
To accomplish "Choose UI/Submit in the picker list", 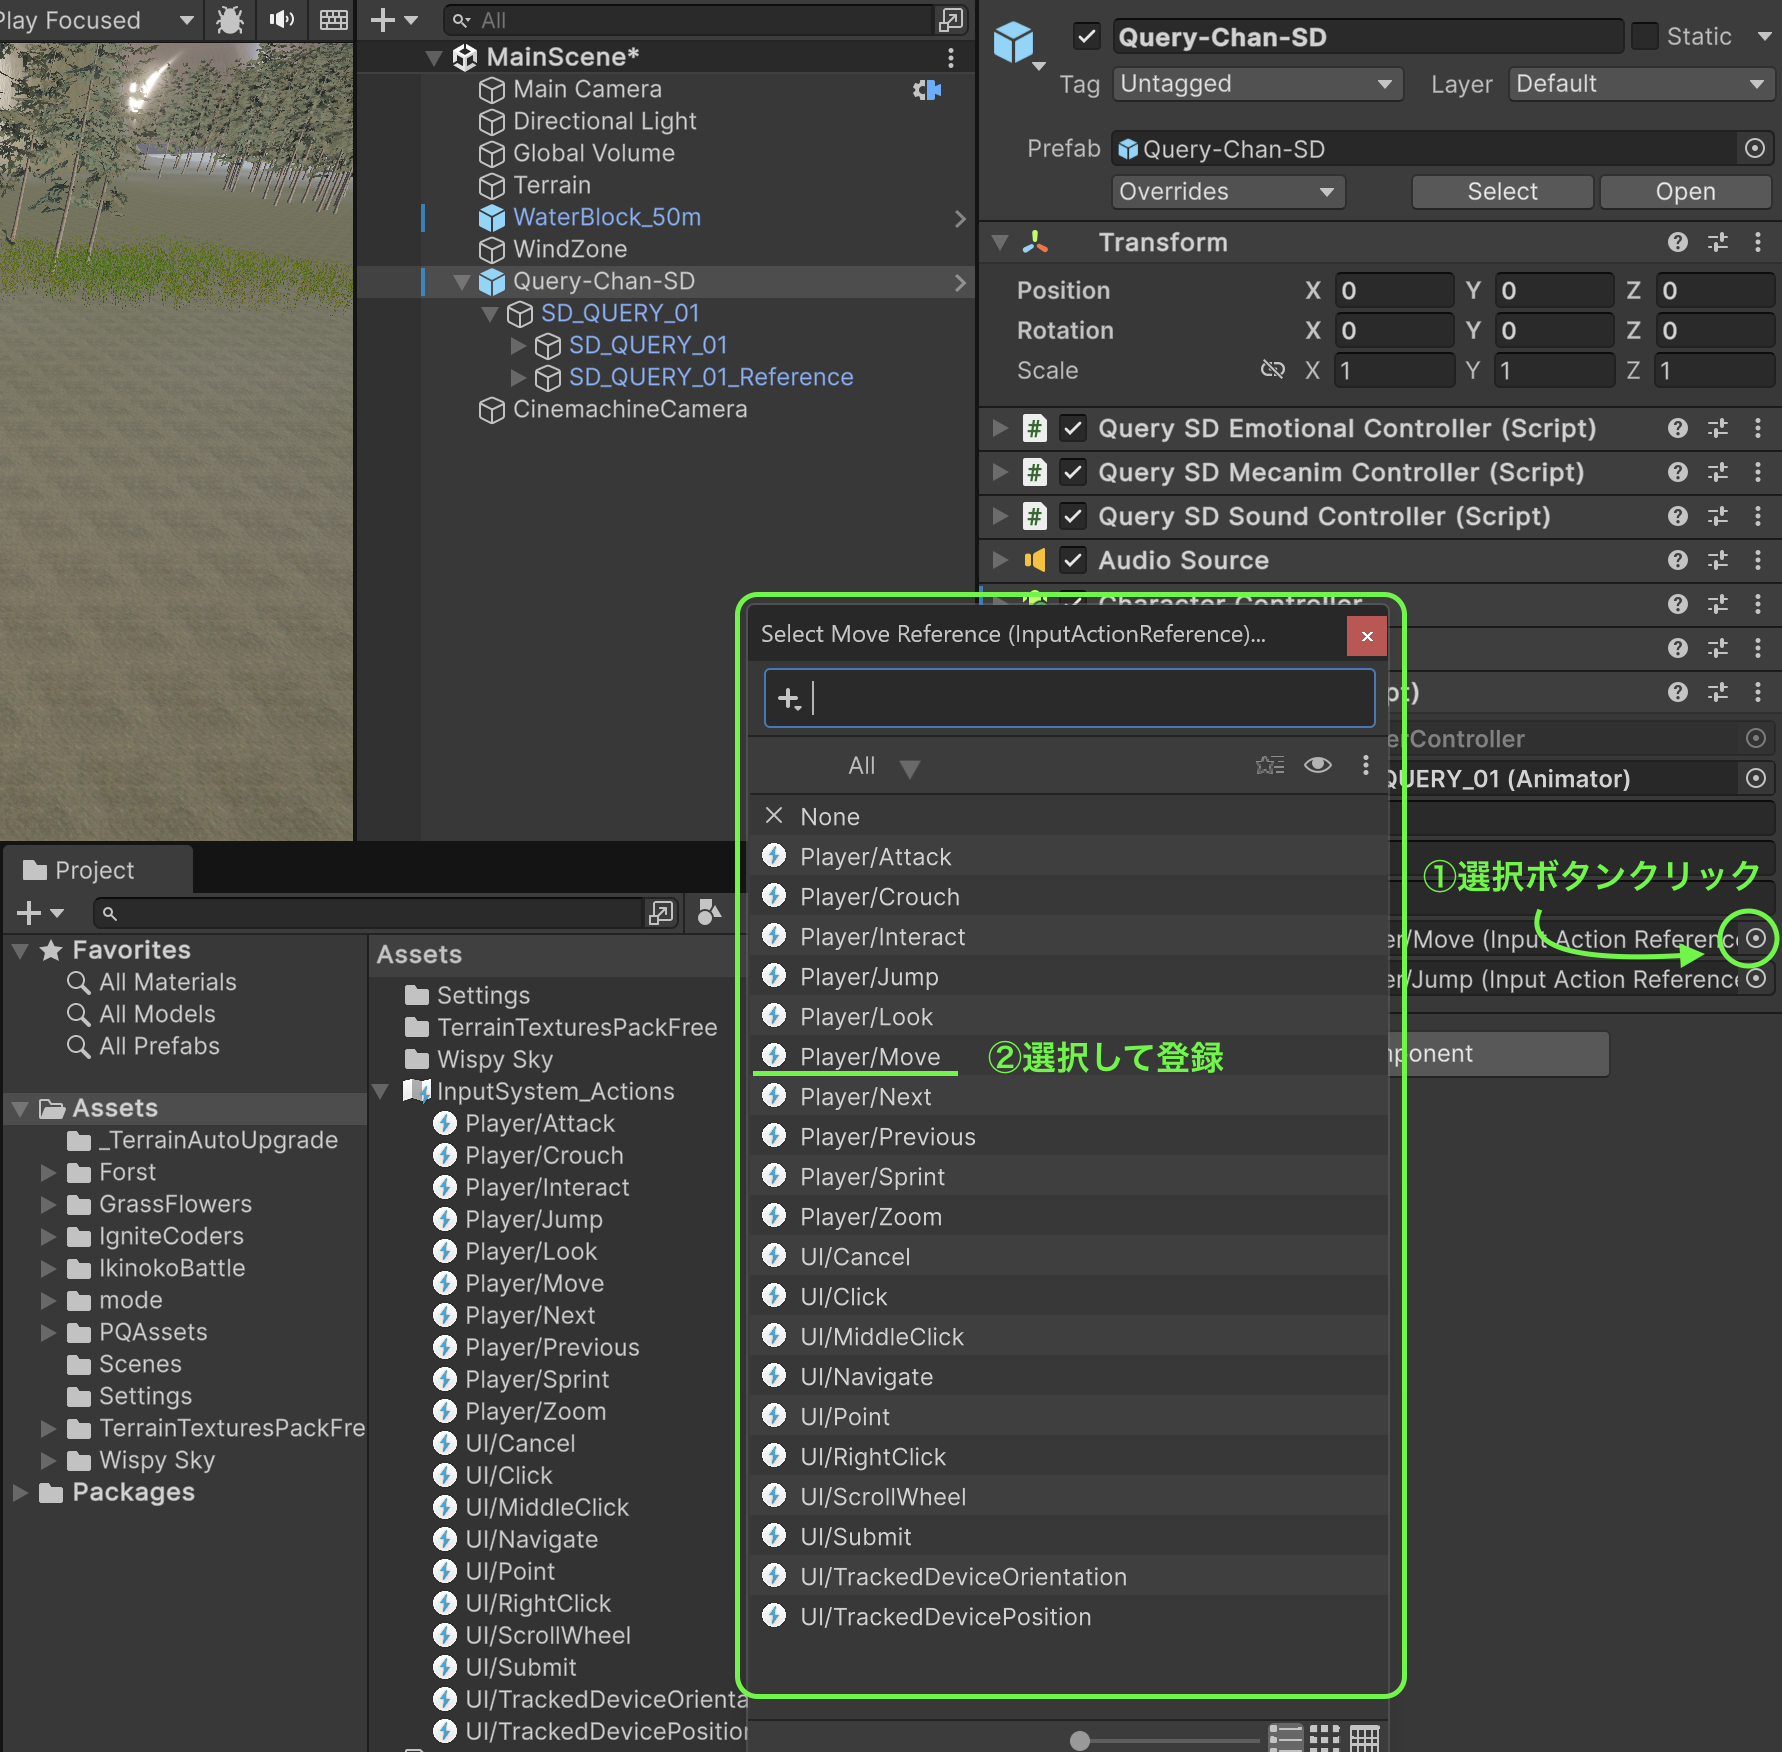I will (1068, 1536).
